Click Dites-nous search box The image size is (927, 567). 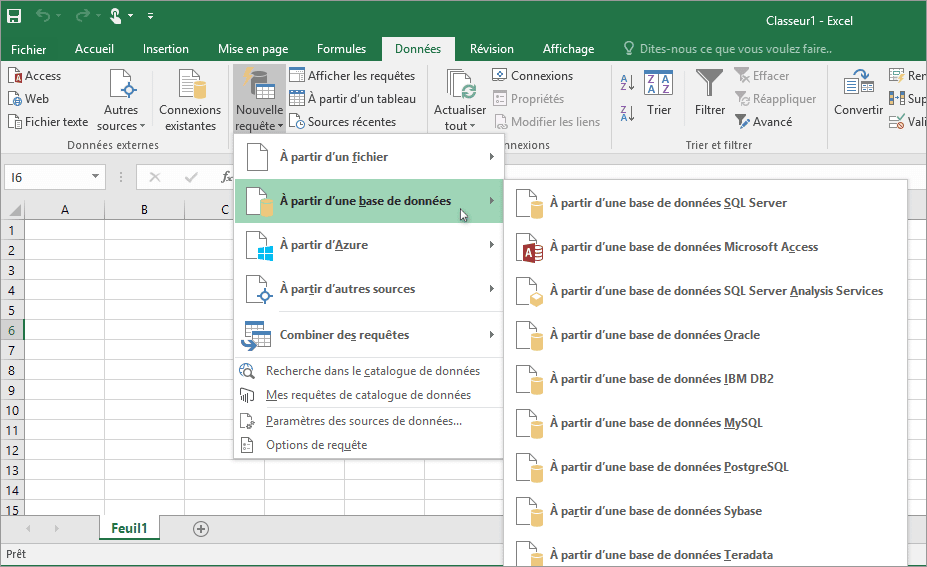728,49
